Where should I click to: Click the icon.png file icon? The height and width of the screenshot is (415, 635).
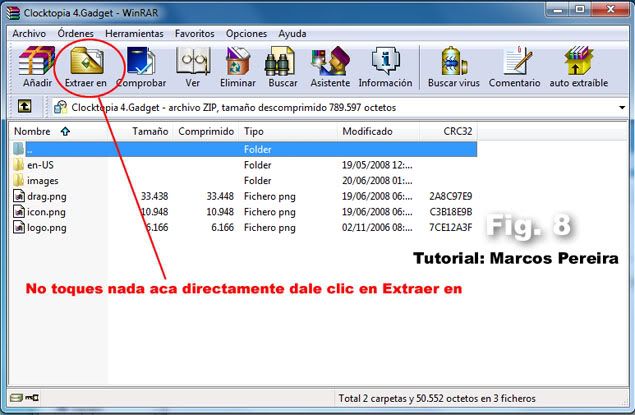pos(19,211)
